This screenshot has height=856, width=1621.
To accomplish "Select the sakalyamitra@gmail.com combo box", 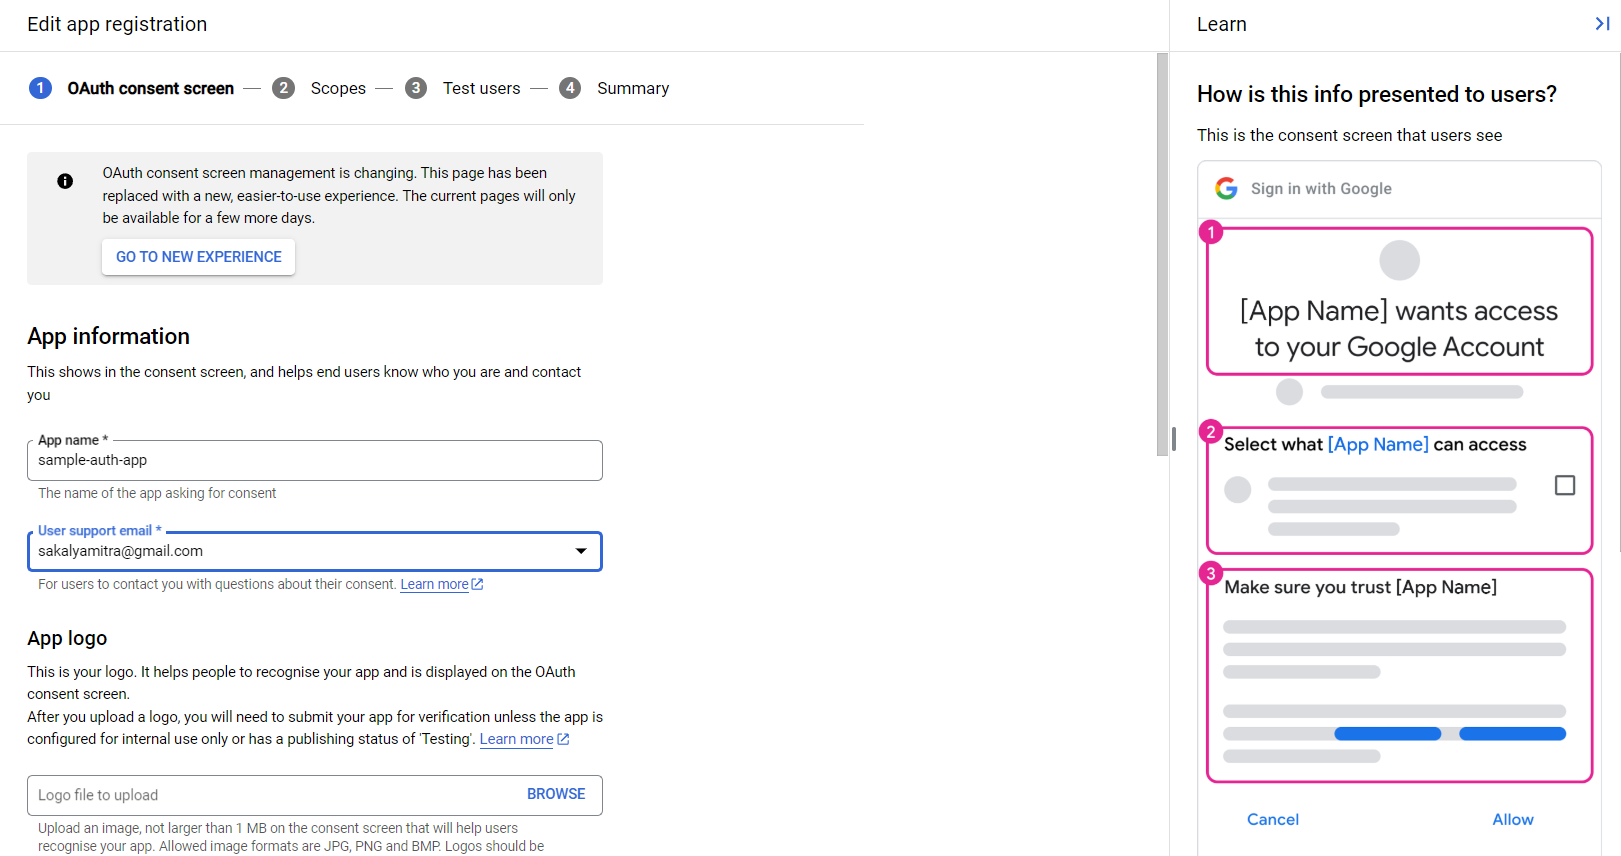I will (x=315, y=551).
